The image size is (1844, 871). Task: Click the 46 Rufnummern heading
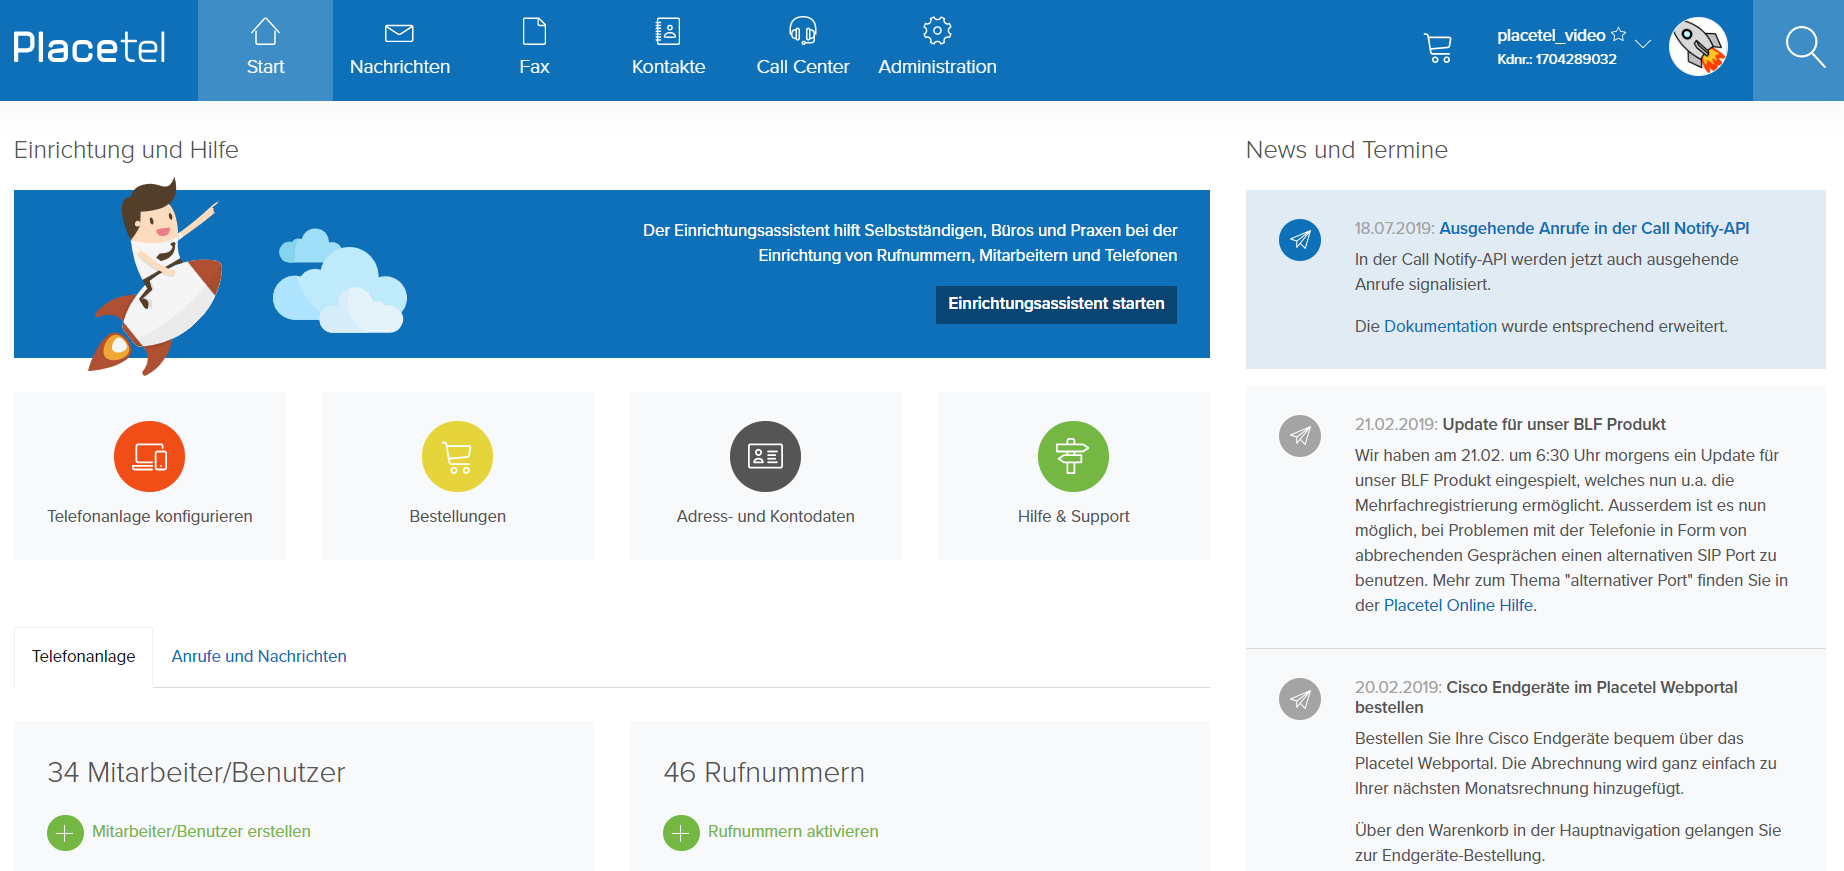[764, 772]
